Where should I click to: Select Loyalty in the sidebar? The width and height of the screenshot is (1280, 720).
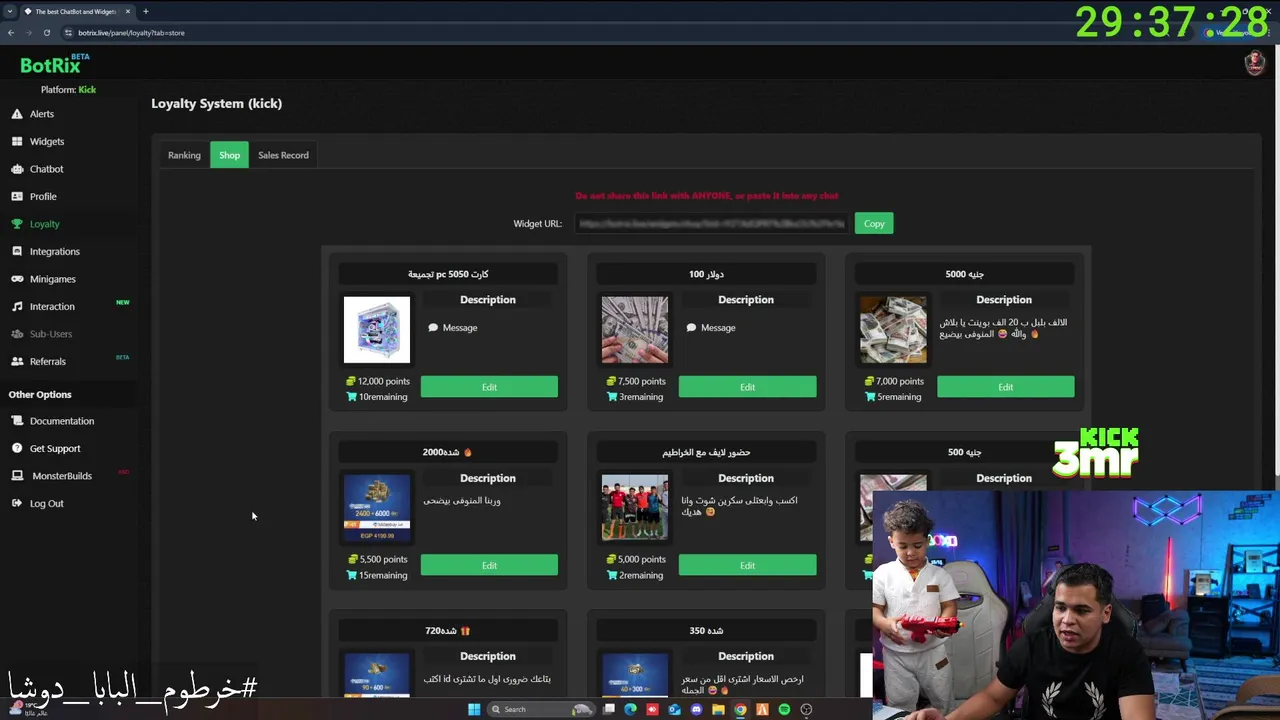(44, 224)
